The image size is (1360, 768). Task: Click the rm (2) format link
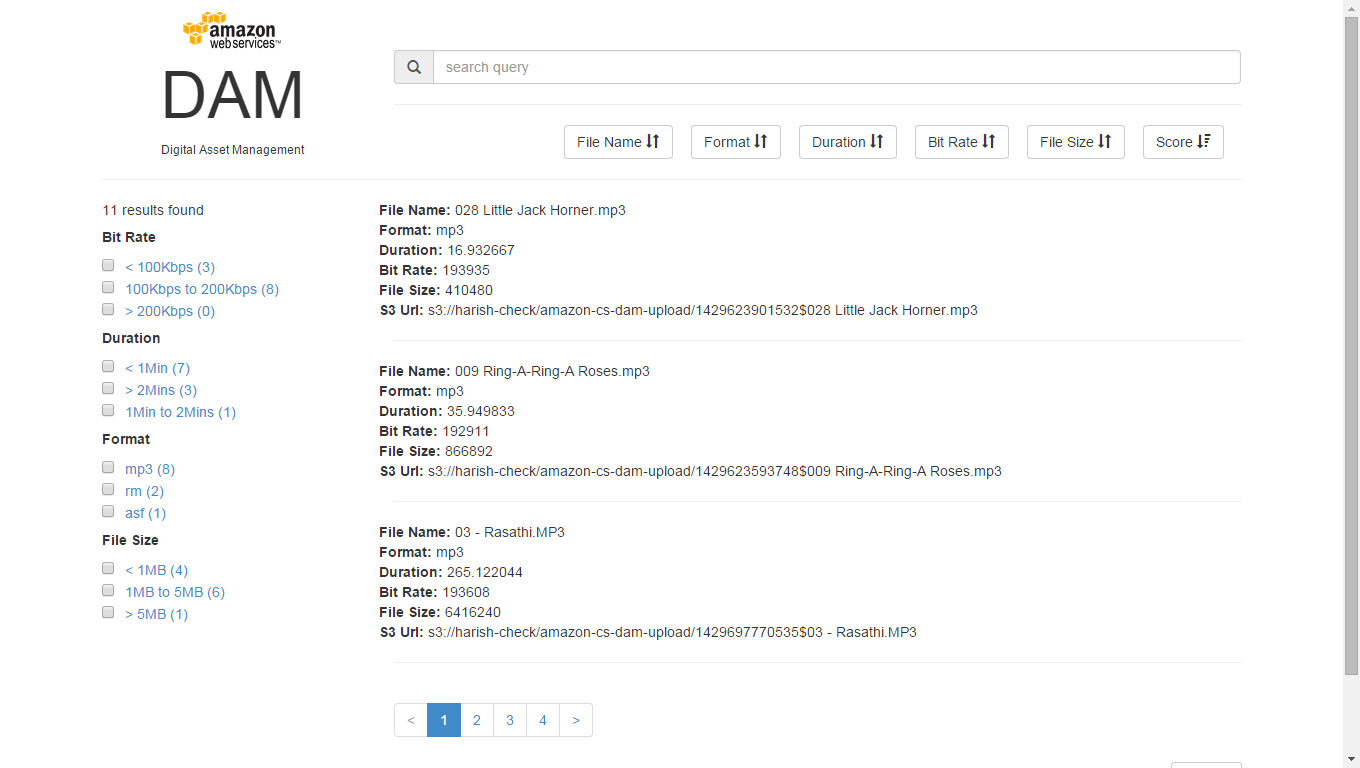(144, 491)
